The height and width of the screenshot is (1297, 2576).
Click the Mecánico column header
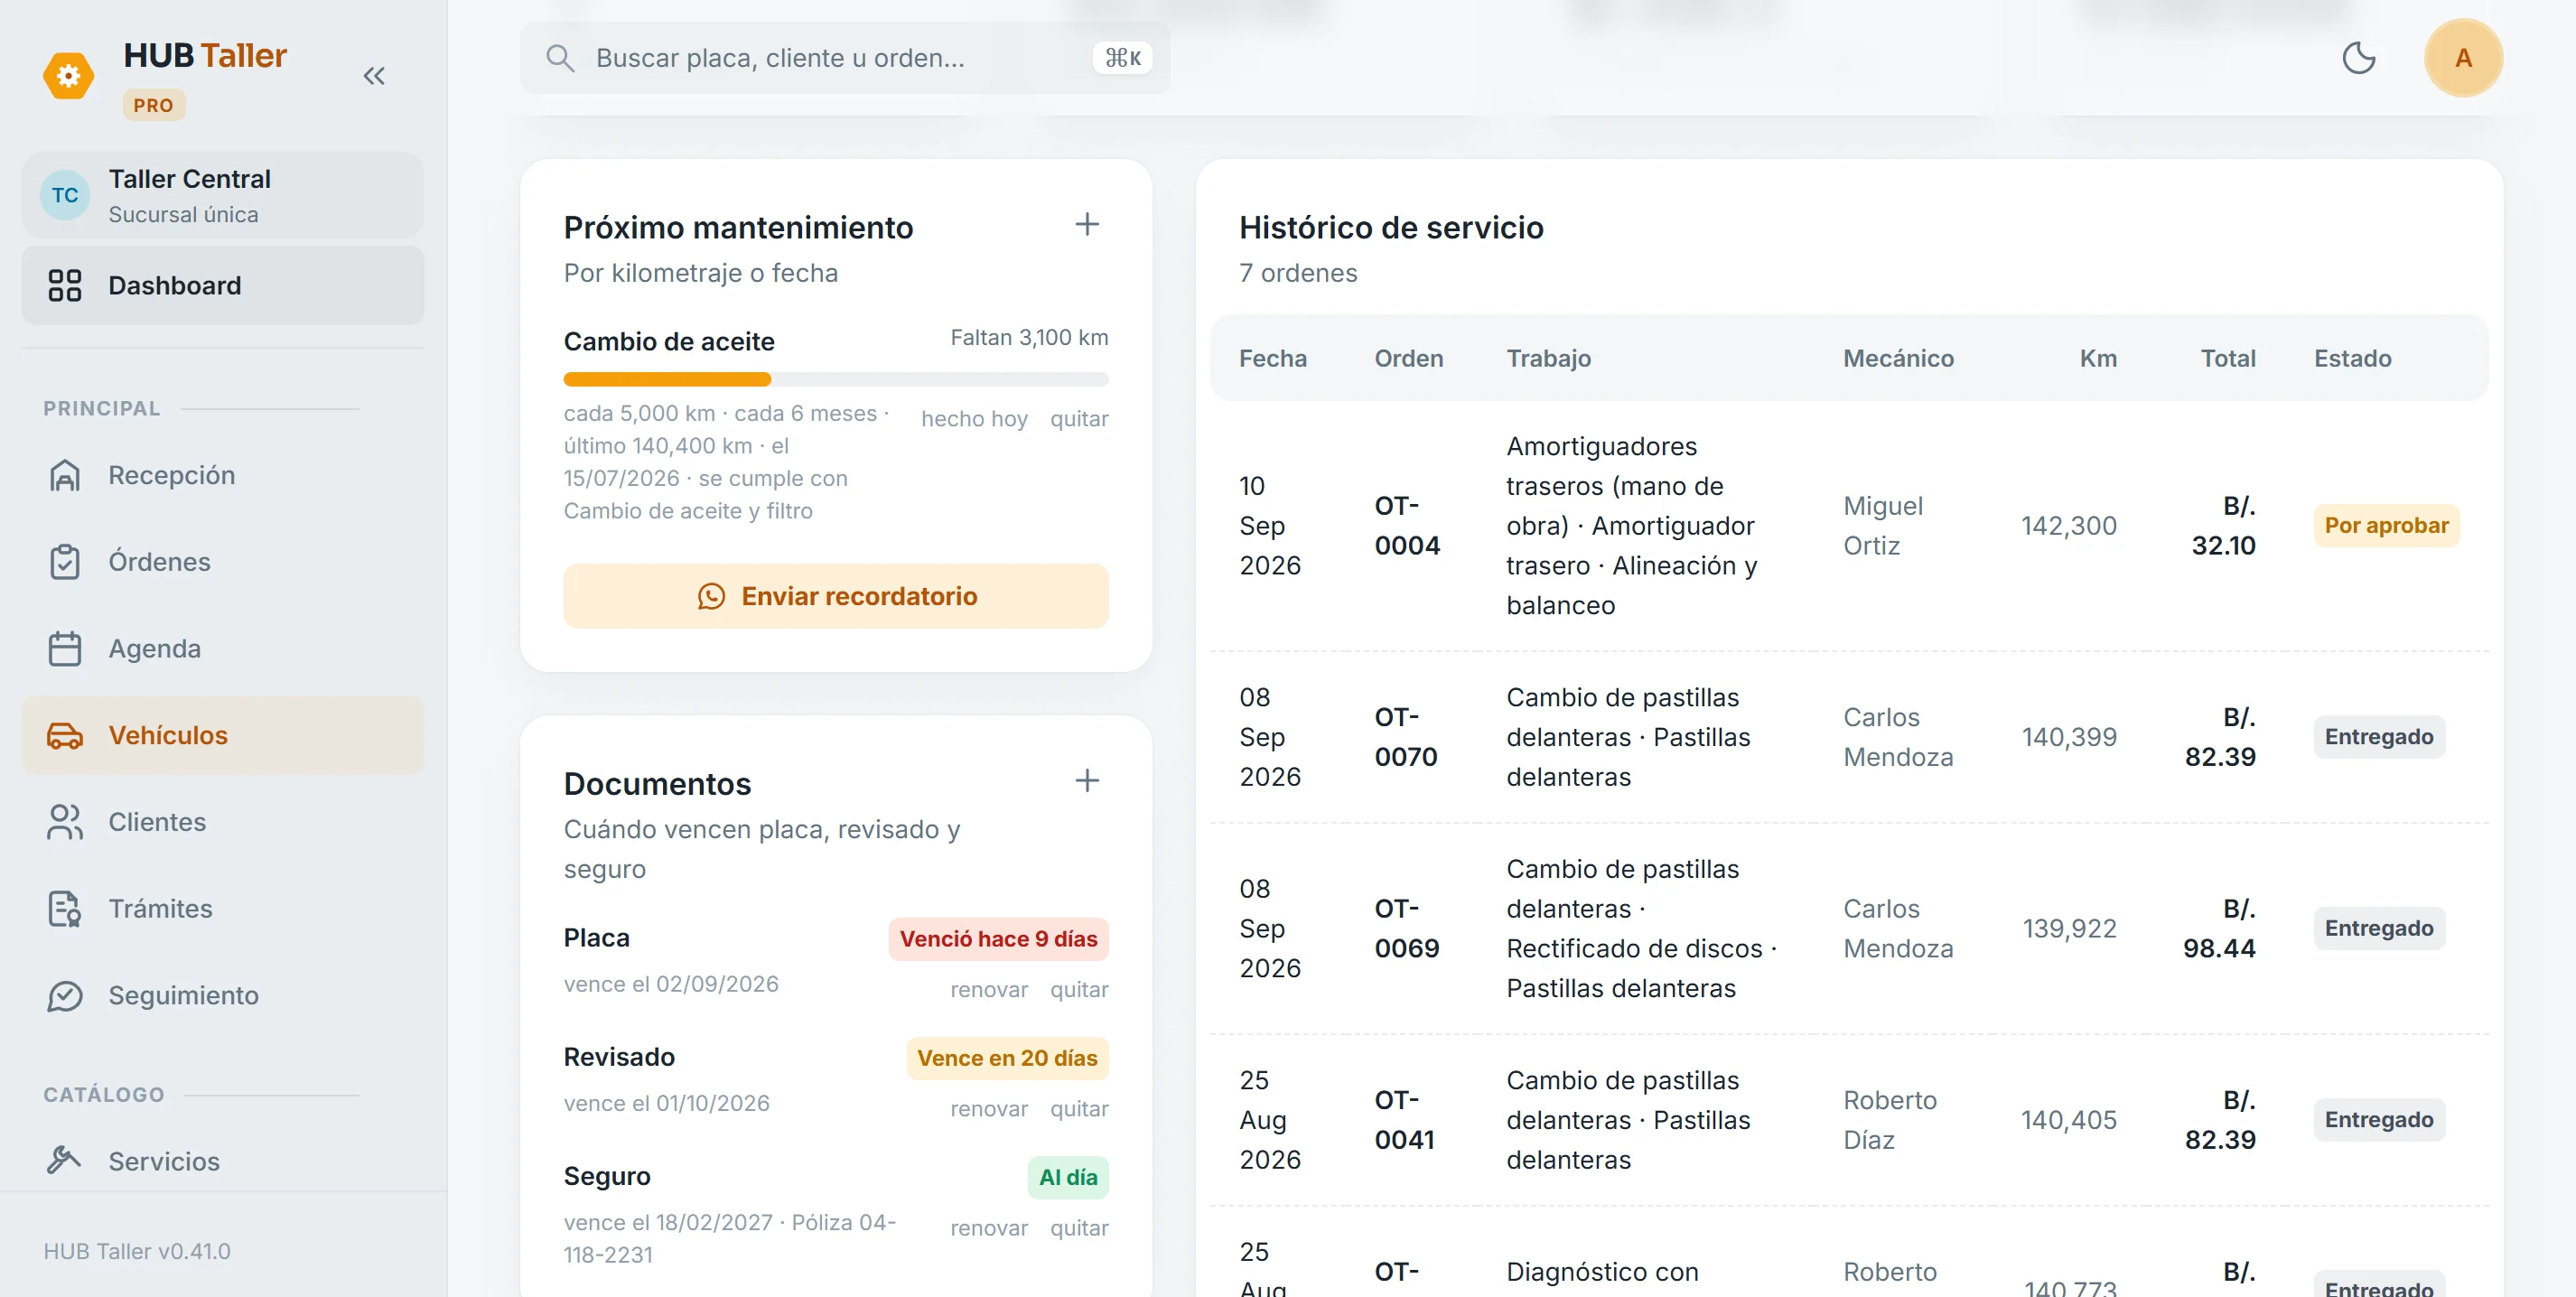pos(1898,358)
